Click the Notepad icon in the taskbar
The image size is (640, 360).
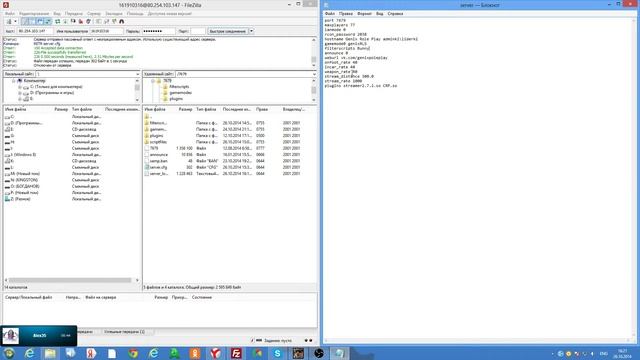340,353
